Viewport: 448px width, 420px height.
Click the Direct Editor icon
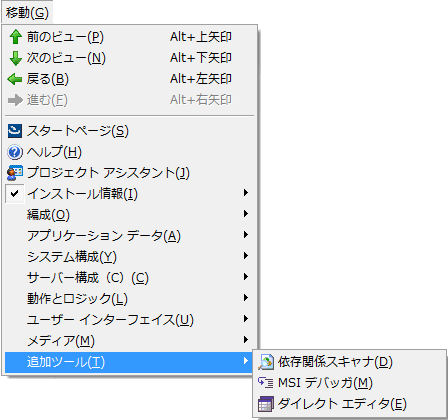coord(266,404)
